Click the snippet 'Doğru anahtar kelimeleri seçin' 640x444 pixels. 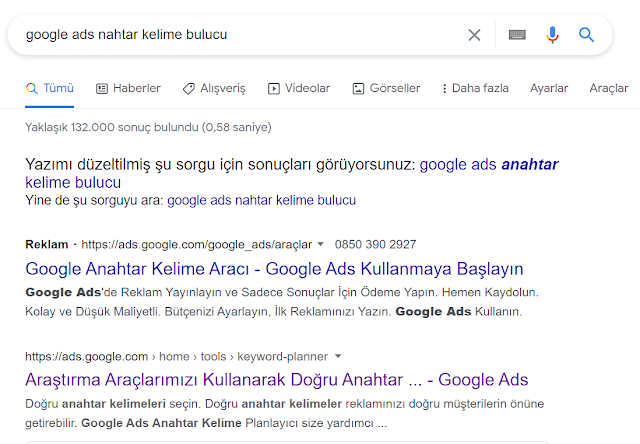pyautogui.click(x=284, y=413)
